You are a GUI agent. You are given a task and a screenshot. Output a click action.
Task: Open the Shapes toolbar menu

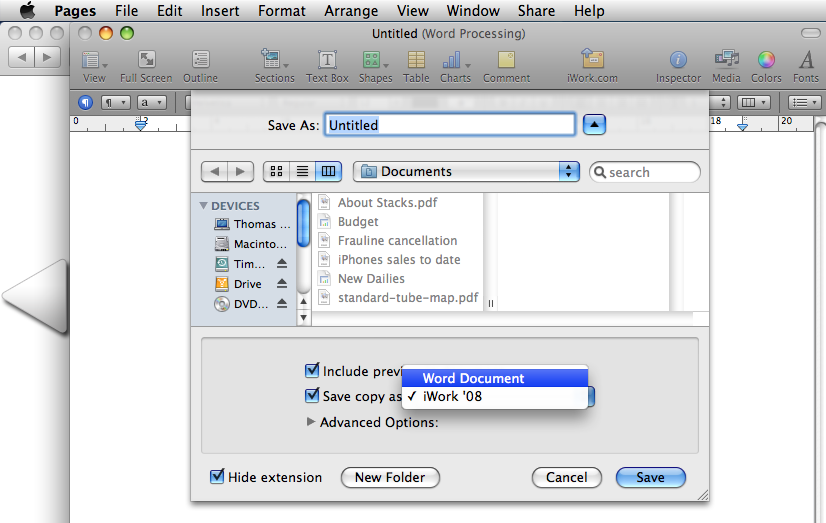coord(375,66)
